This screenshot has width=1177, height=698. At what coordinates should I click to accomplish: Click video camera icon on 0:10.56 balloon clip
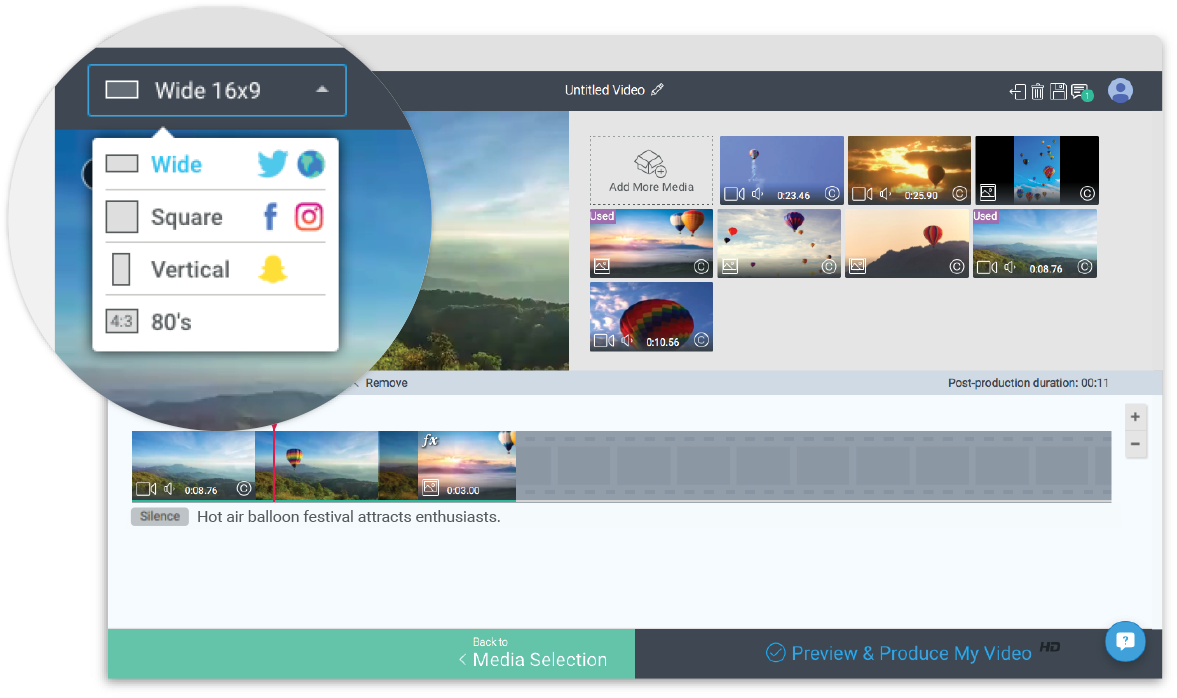pos(604,341)
